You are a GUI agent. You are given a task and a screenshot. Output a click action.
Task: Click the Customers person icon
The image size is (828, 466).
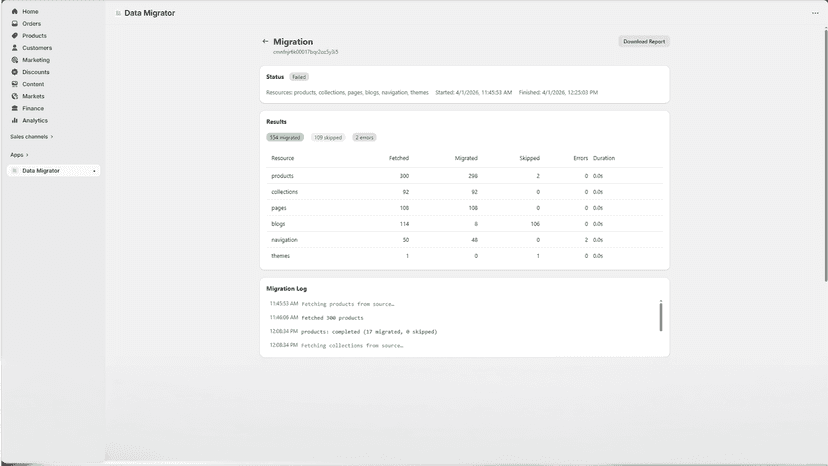coord(15,48)
